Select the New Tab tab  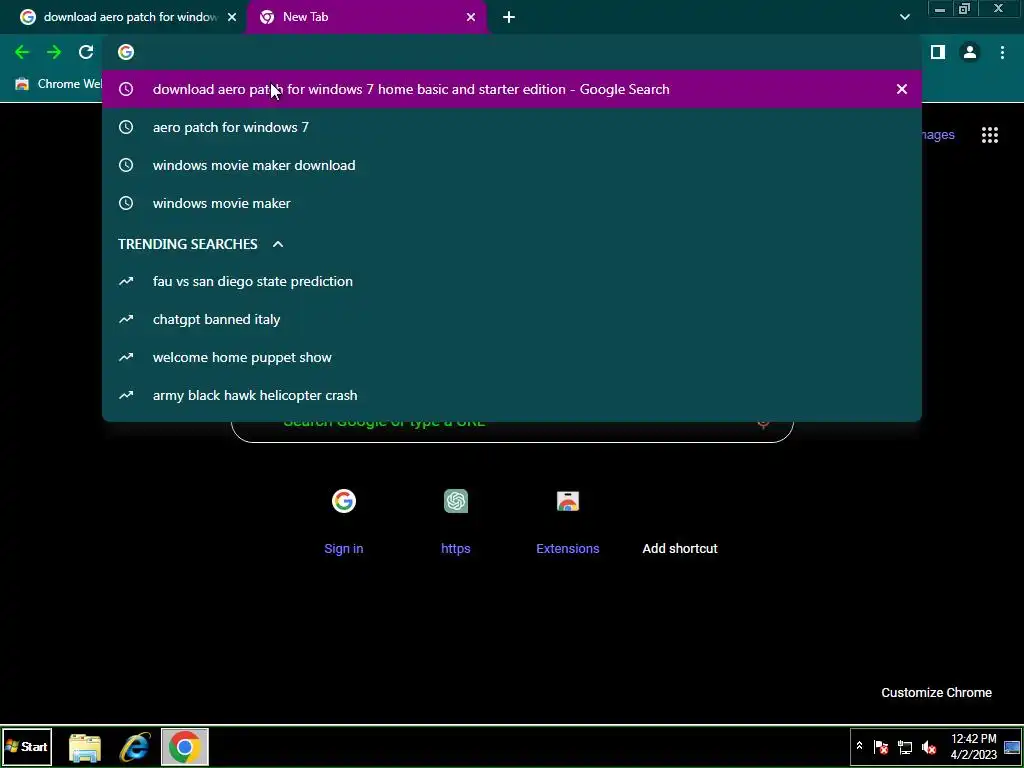coord(366,18)
